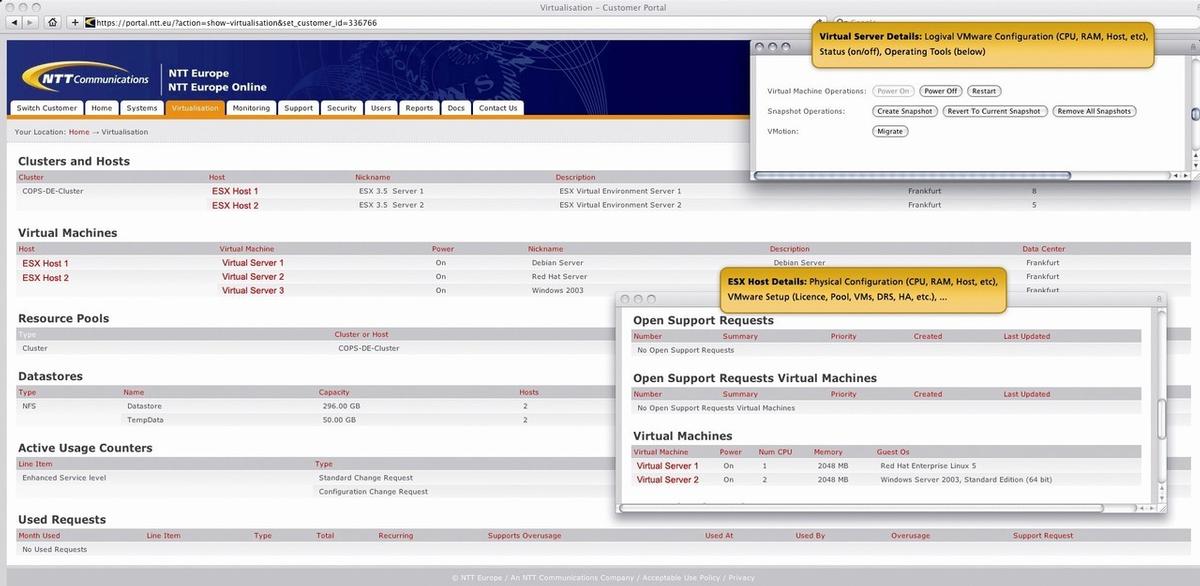
Task: Click Home in the breadcrumb location
Action: [x=79, y=132]
